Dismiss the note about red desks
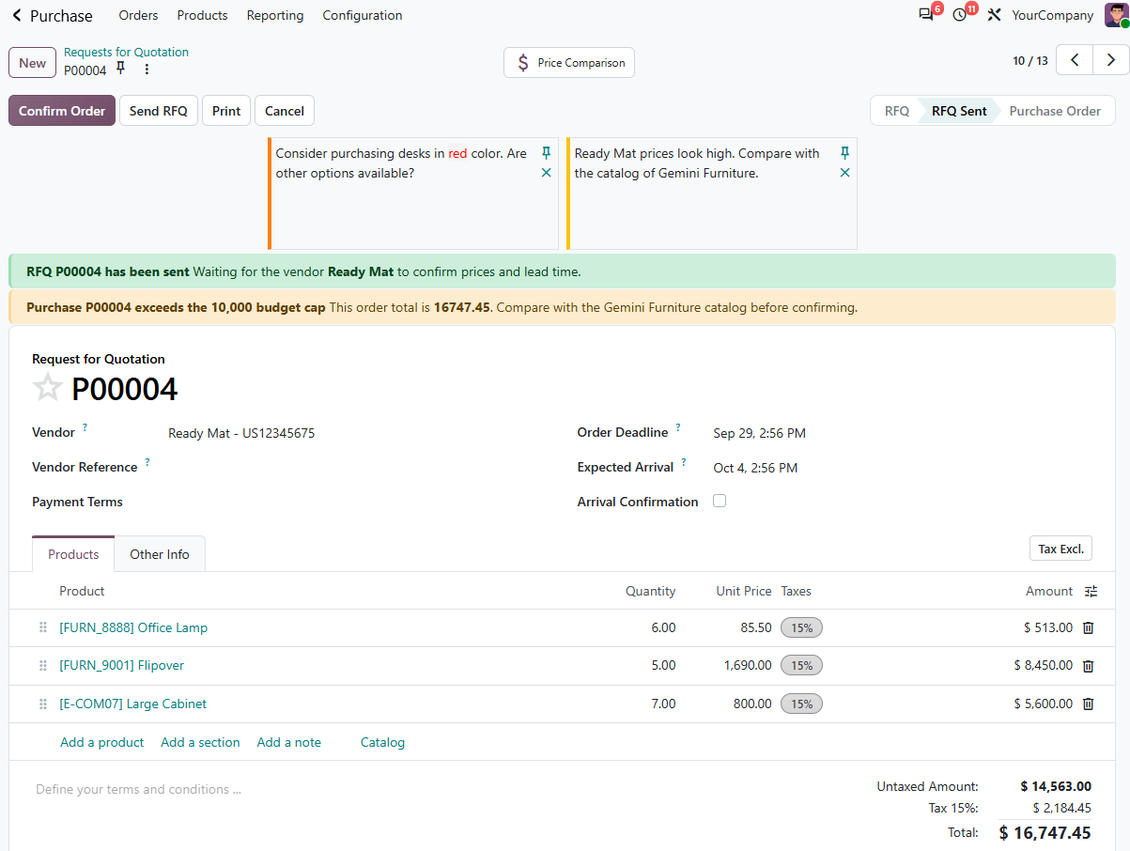Viewport: 1130px width, 851px height. pyautogui.click(x=546, y=173)
